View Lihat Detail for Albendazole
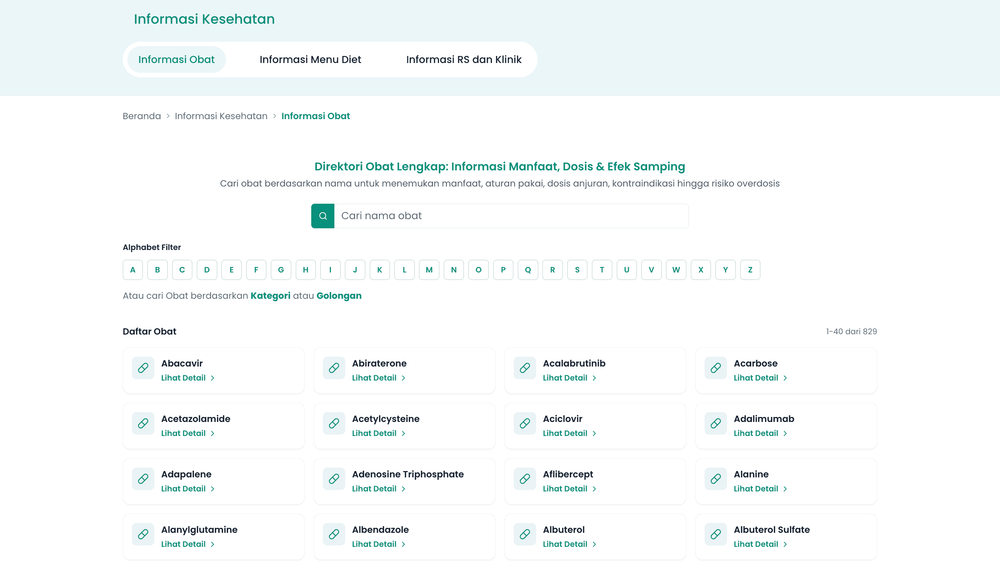1000x566 pixels. click(x=379, y=544)
